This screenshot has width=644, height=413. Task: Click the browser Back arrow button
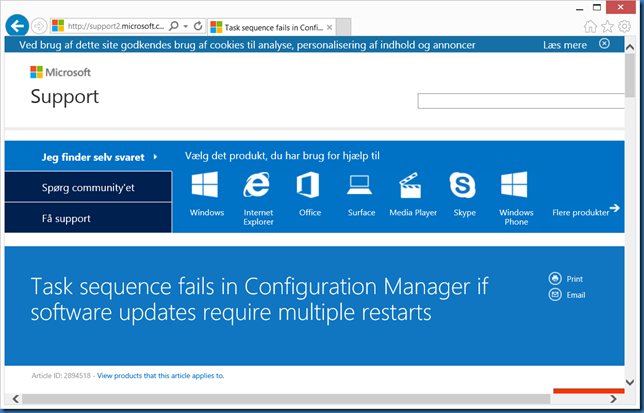pyautogui.click(x=16, y=25)
